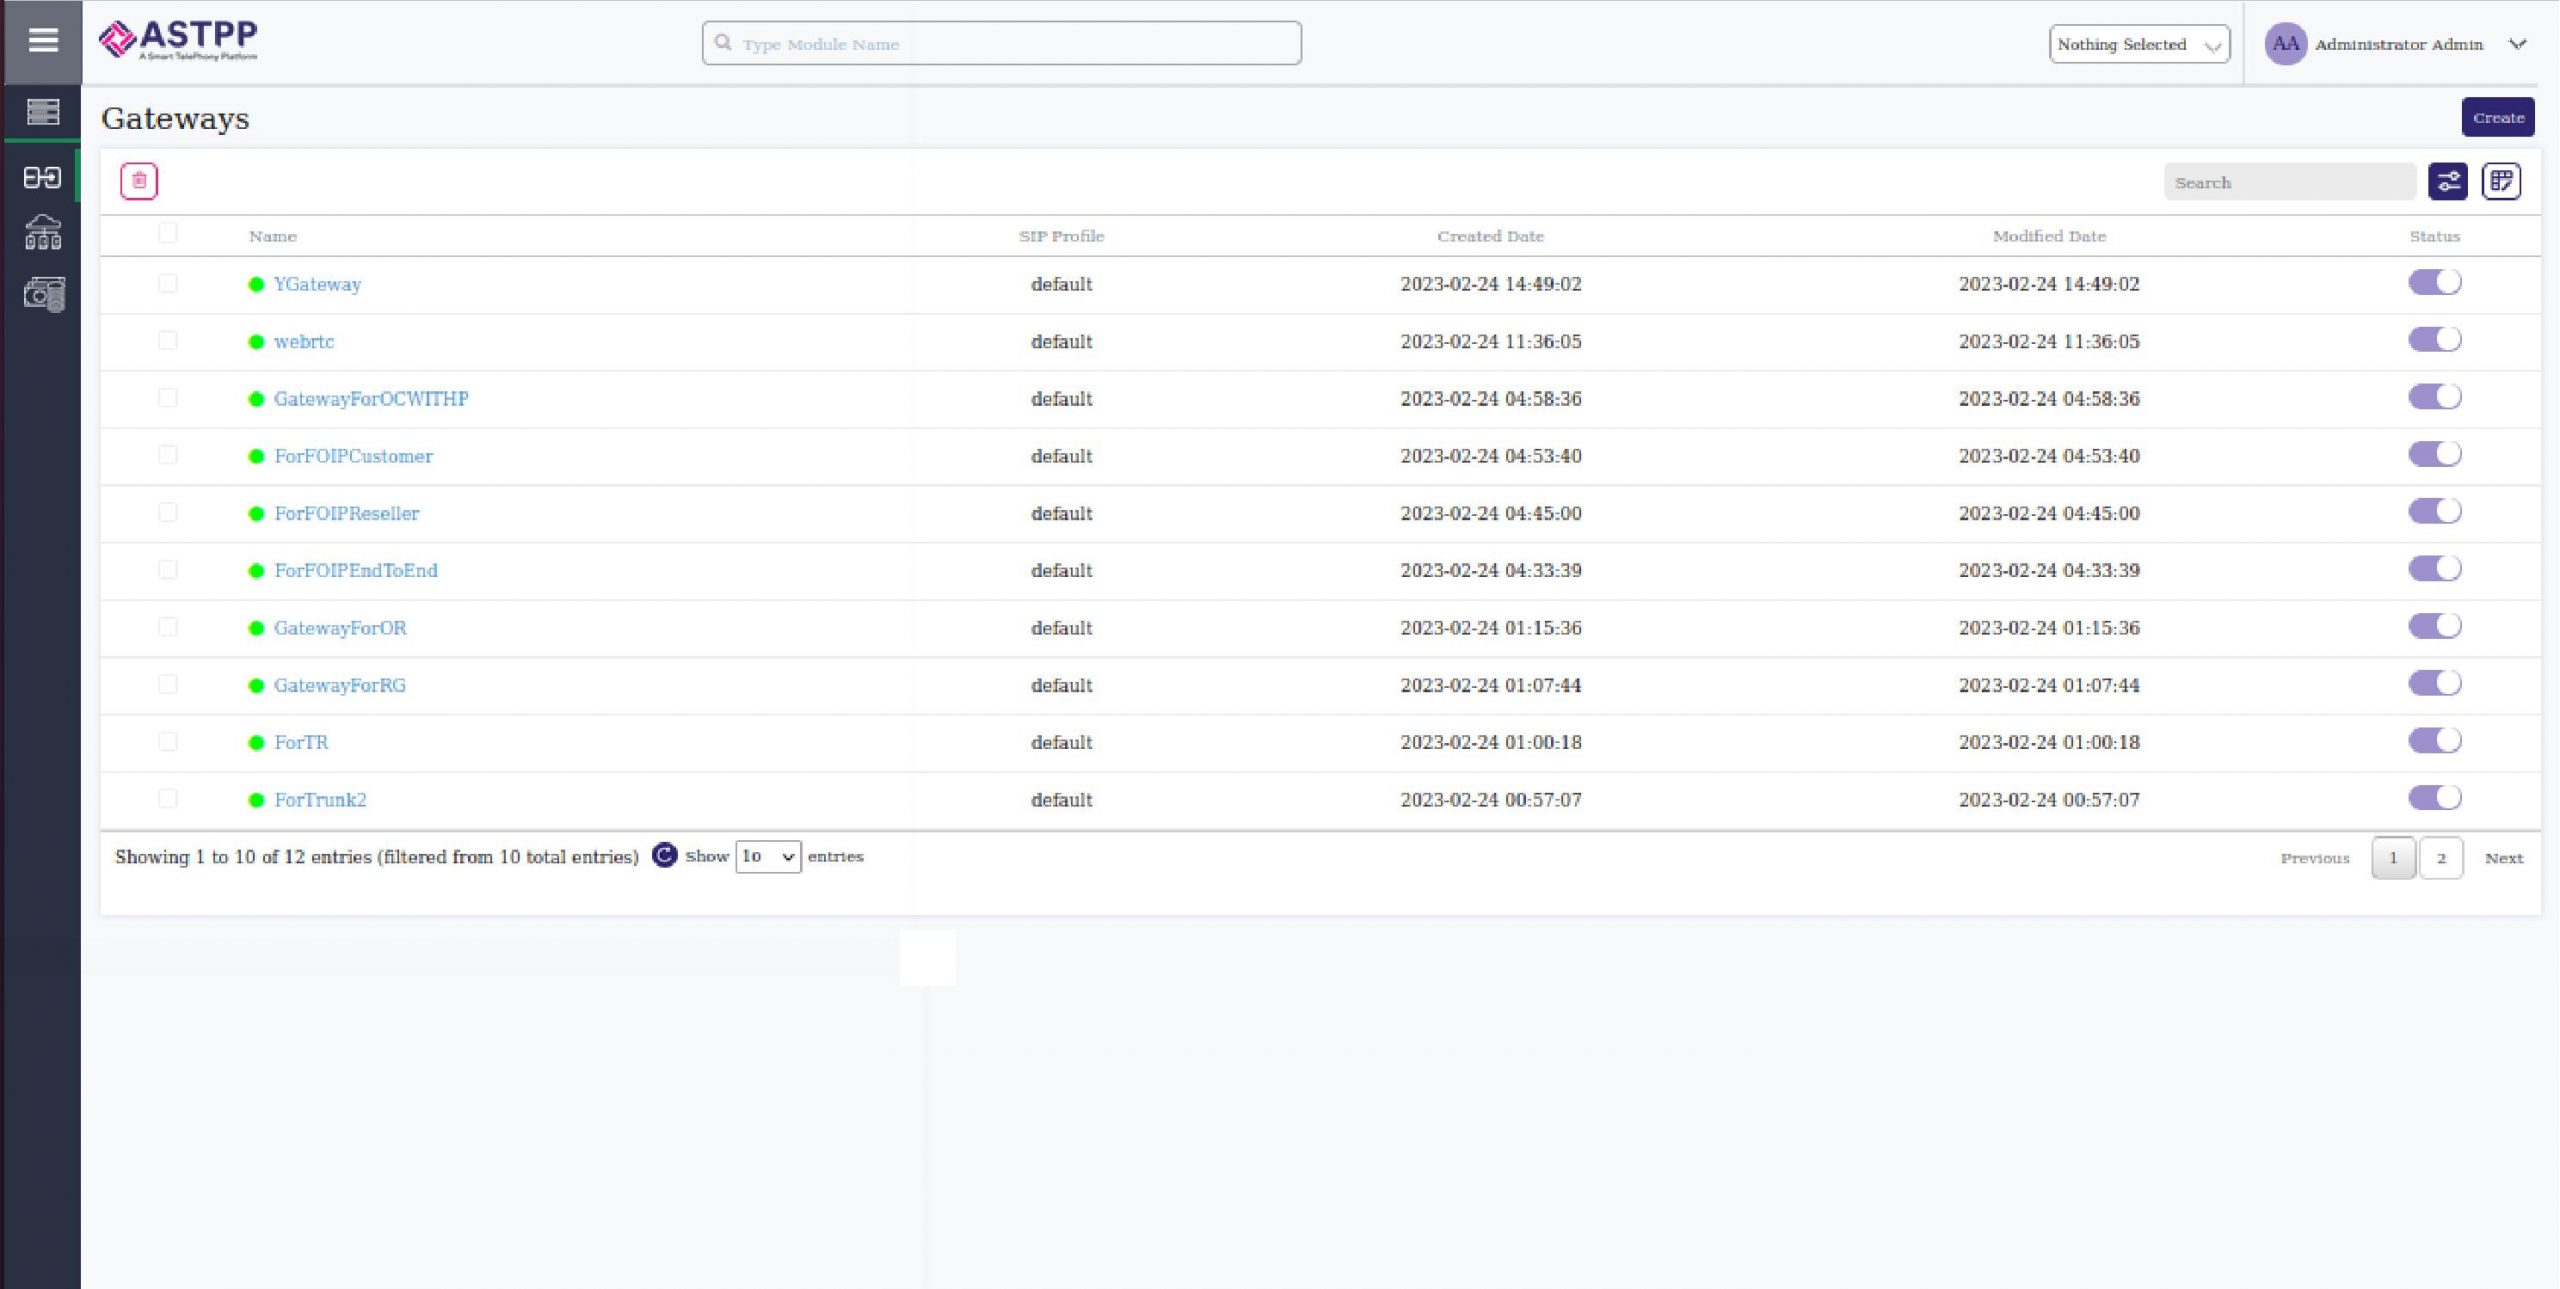This screenshot has width=2560, height=1289.
Task: Sort by Created Date column header
Action: [1490, 237]
